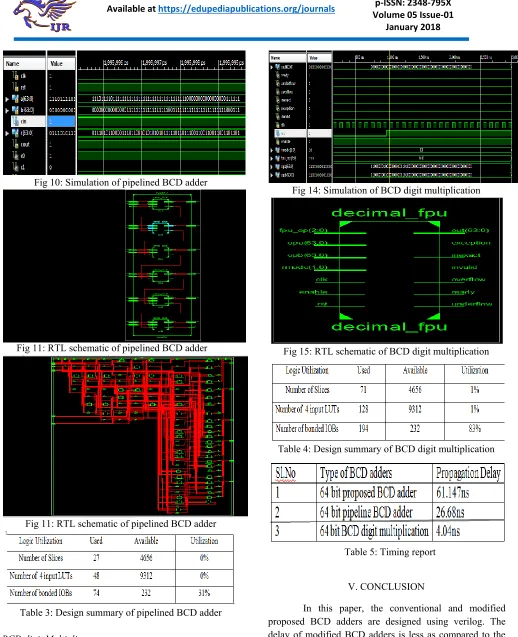The image size is (518, 637).
Task: Expand the b[63:0] bus in Fig 10
Action: pos(7,110)
